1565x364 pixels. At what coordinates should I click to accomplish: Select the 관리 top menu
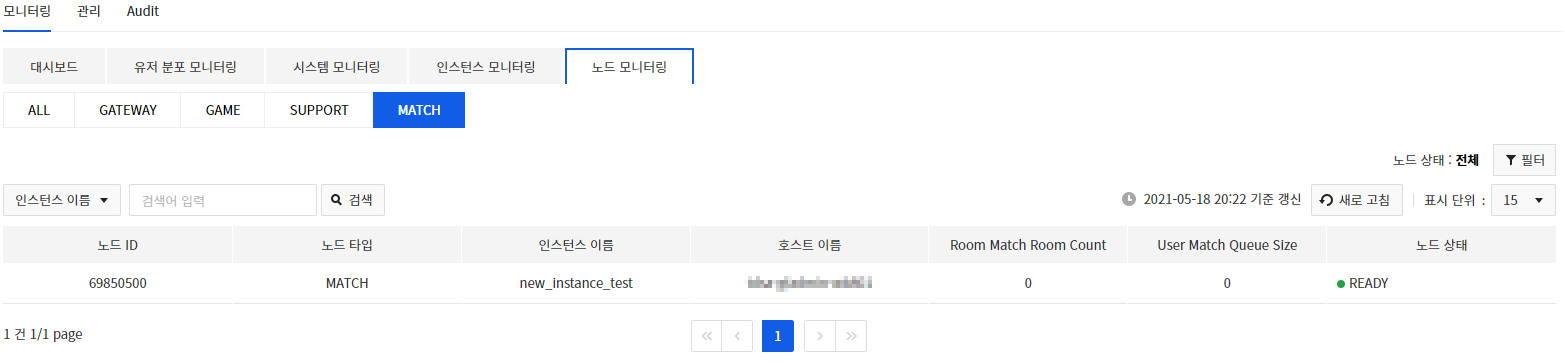tap(89, 12)
